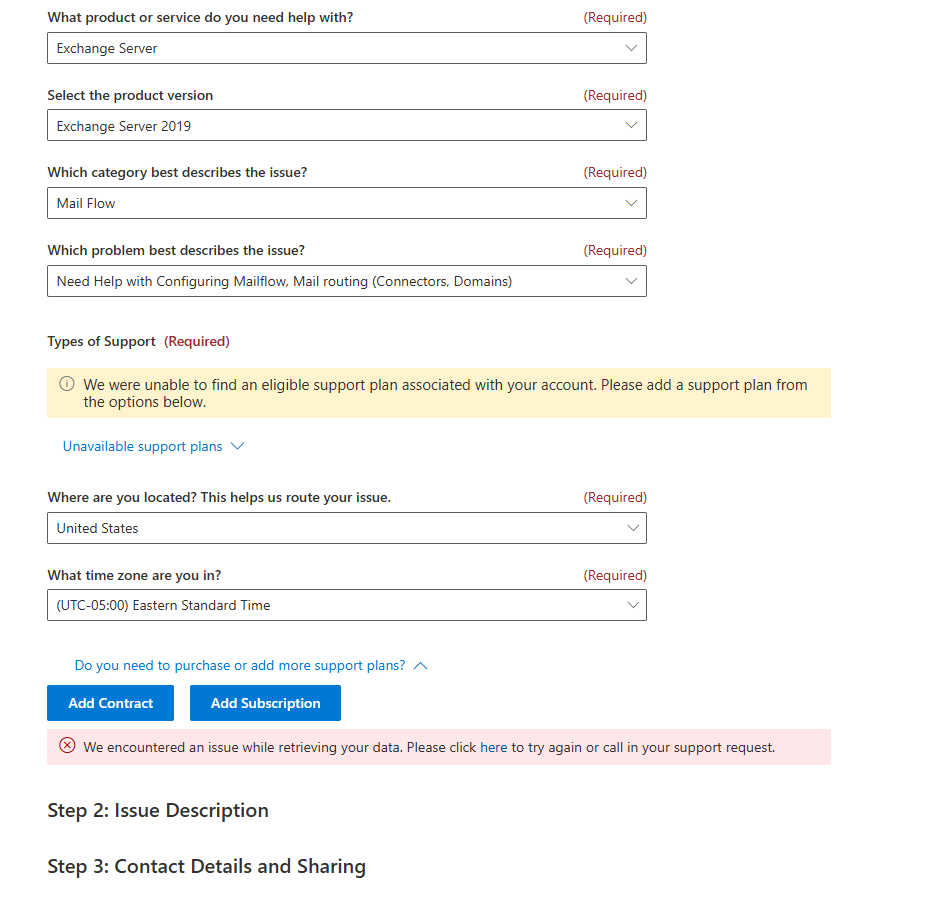Open the product version dropdown

pos(347,125)
